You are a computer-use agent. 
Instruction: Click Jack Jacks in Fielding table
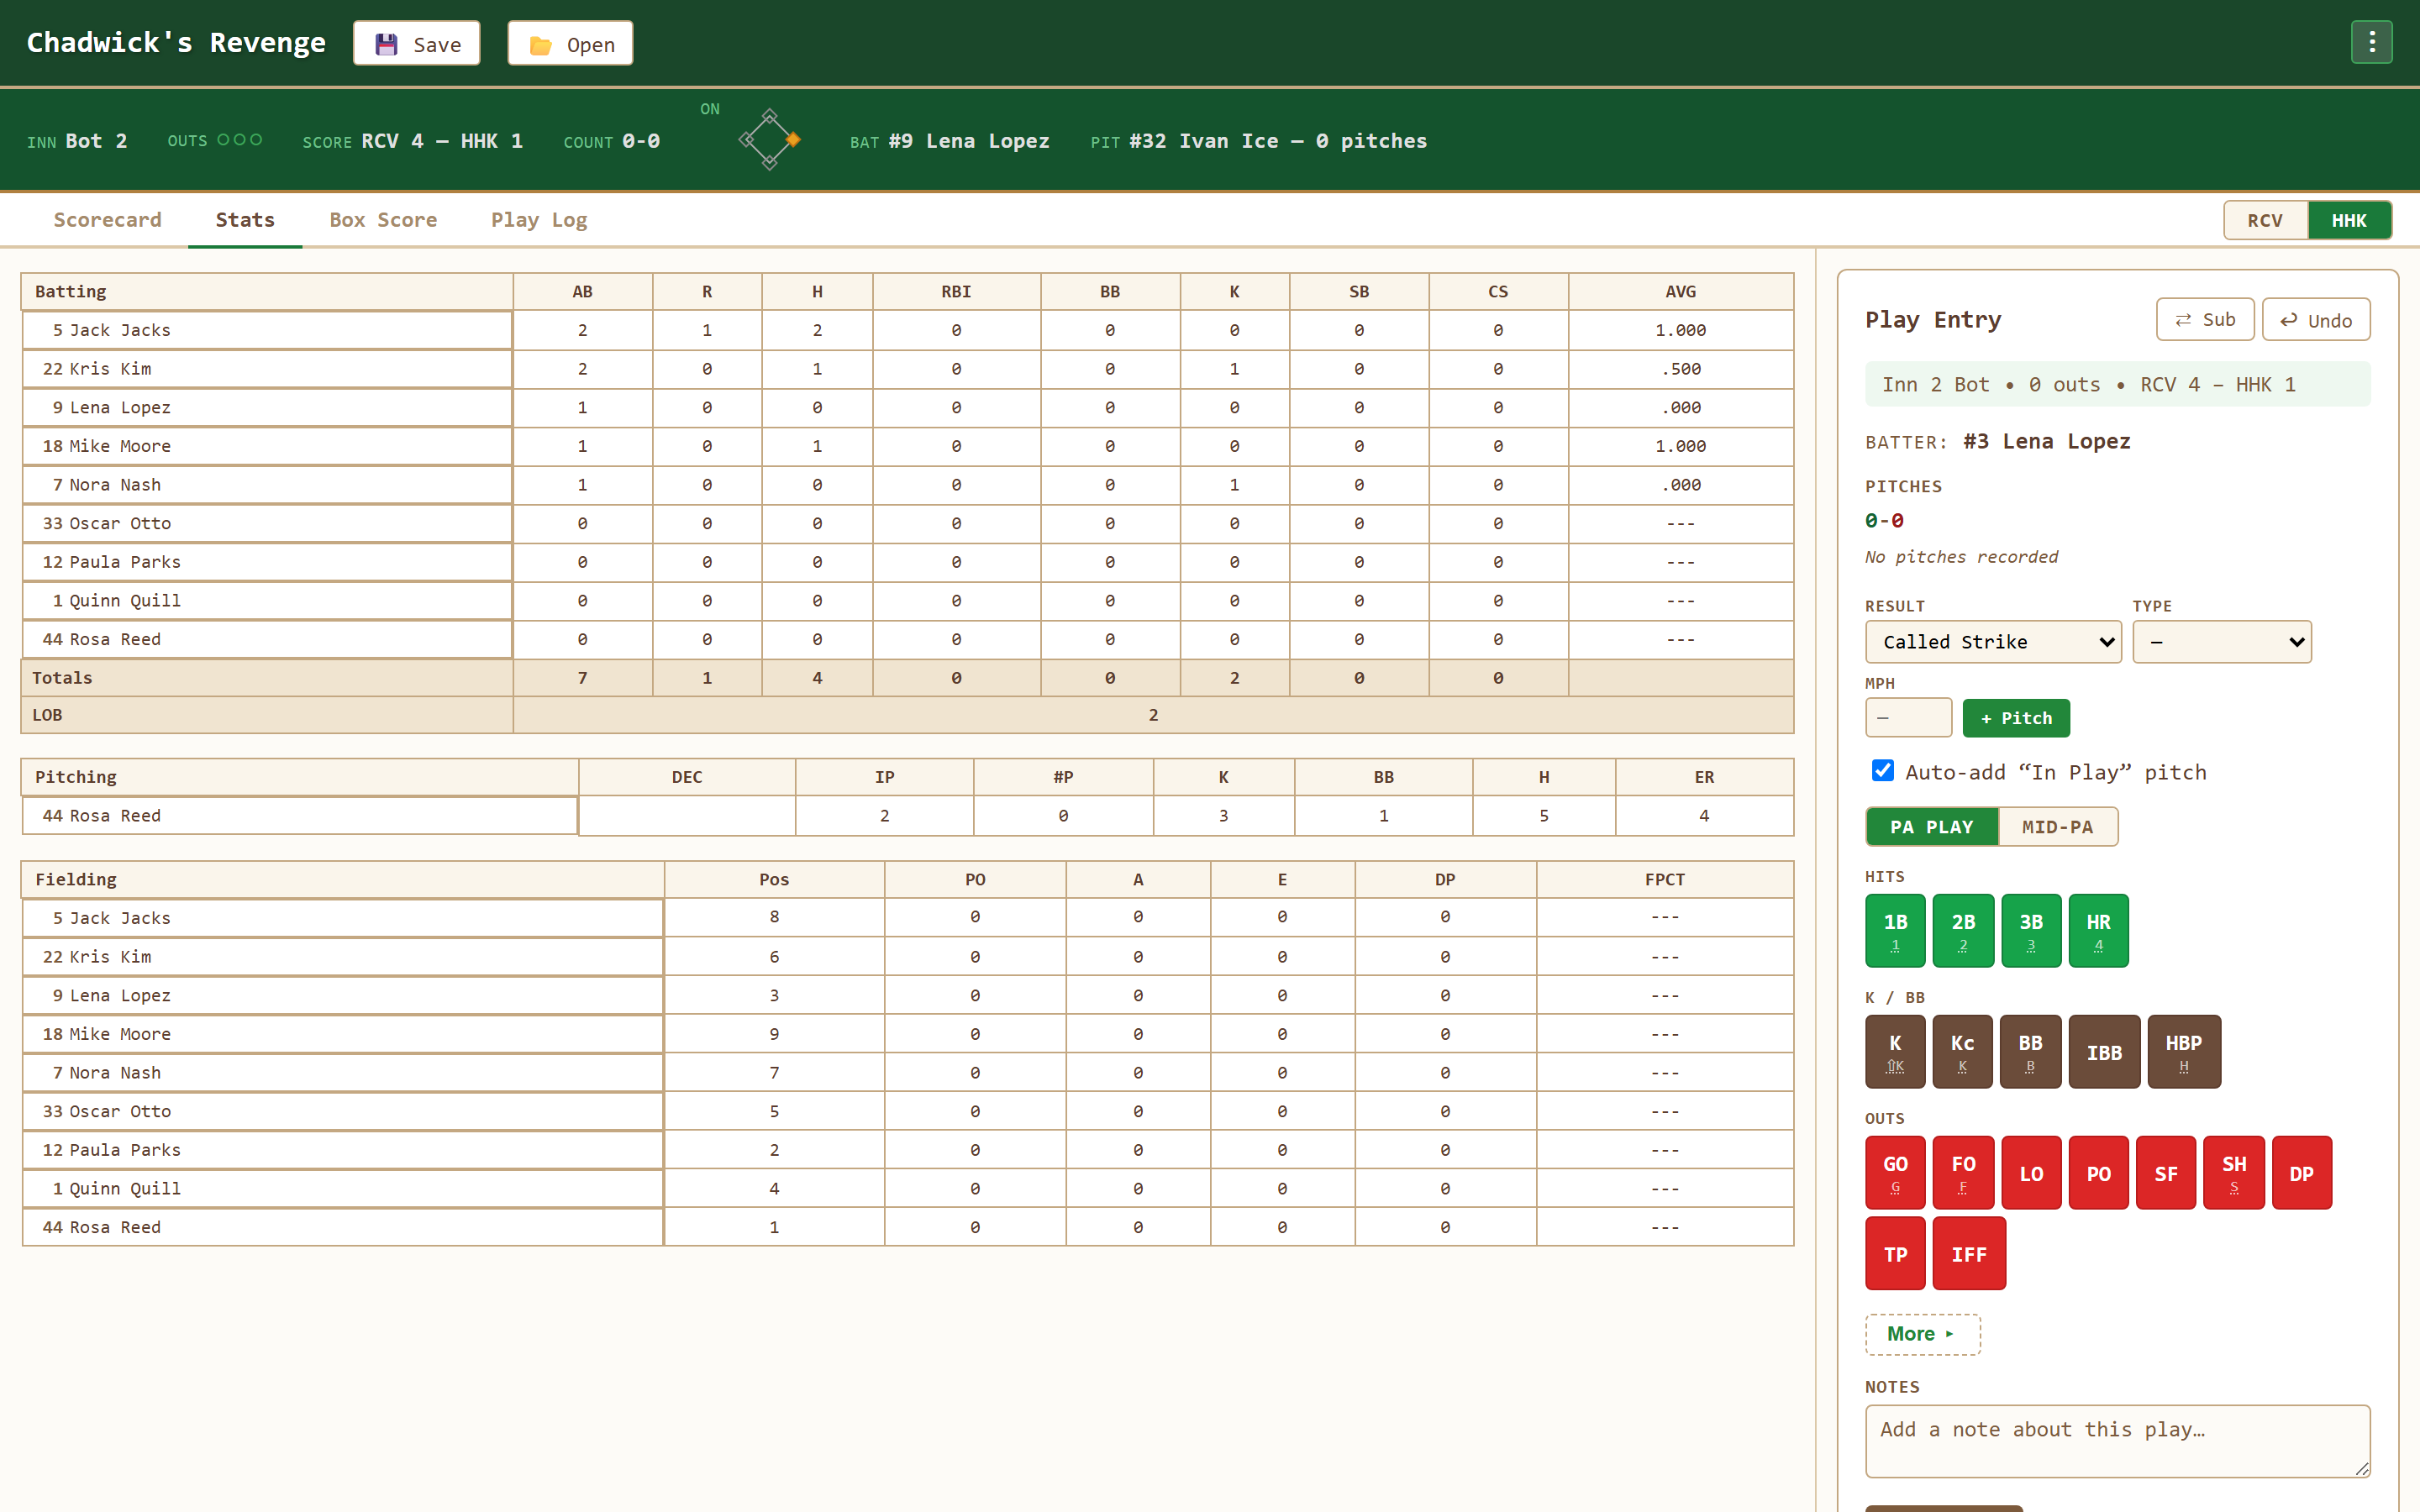tap(342, 918)
